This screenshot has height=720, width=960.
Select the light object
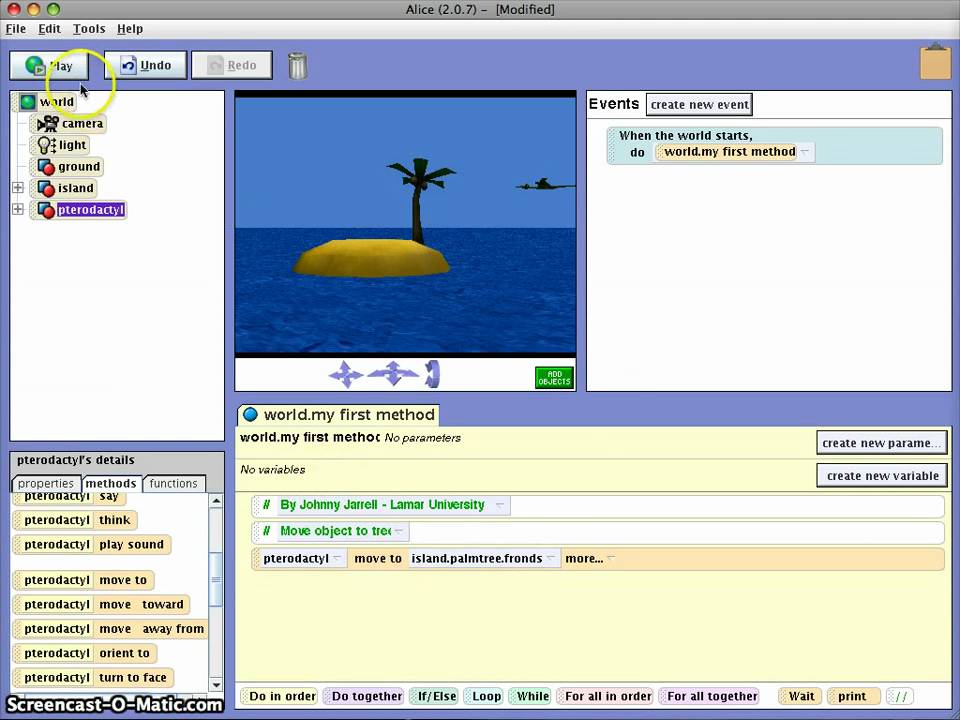pyautogui.click(x=61, y=145)
